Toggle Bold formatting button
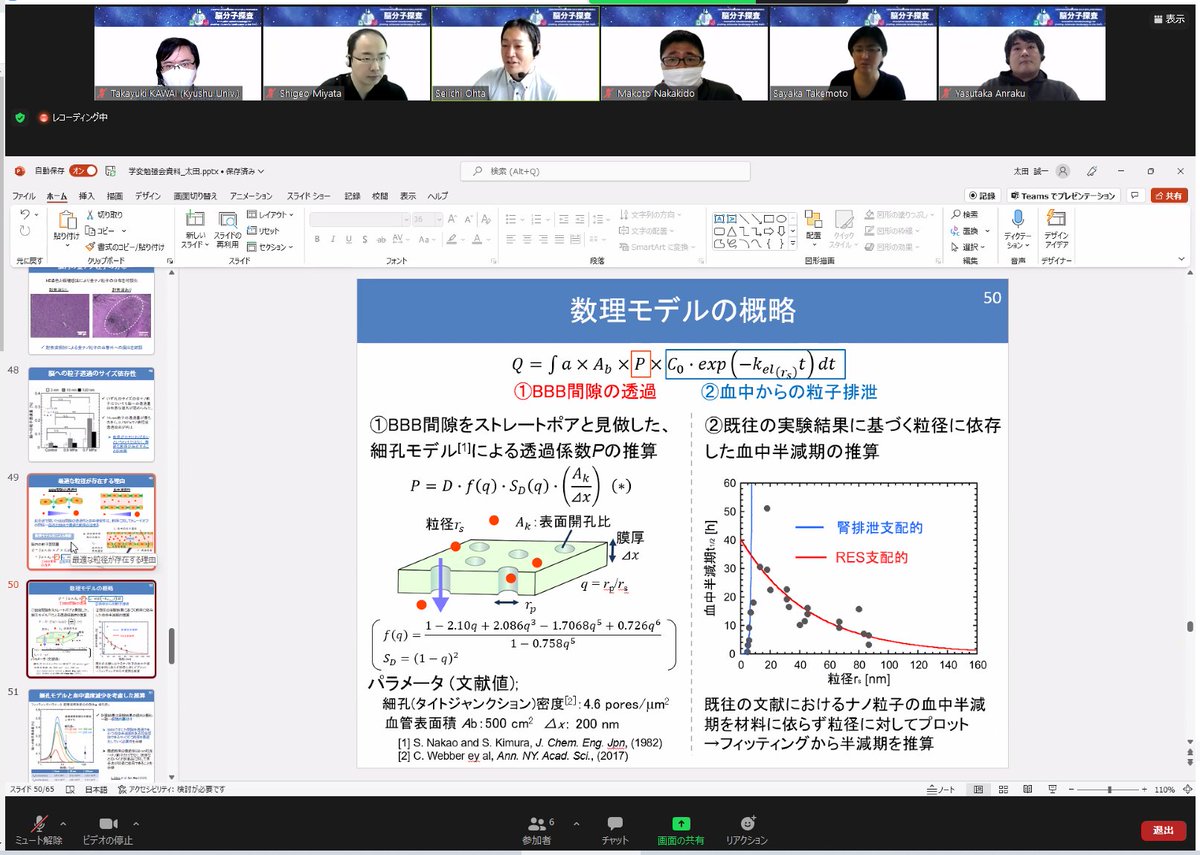The height and width of the screenshot is (855, 1200). click(318, 240)
